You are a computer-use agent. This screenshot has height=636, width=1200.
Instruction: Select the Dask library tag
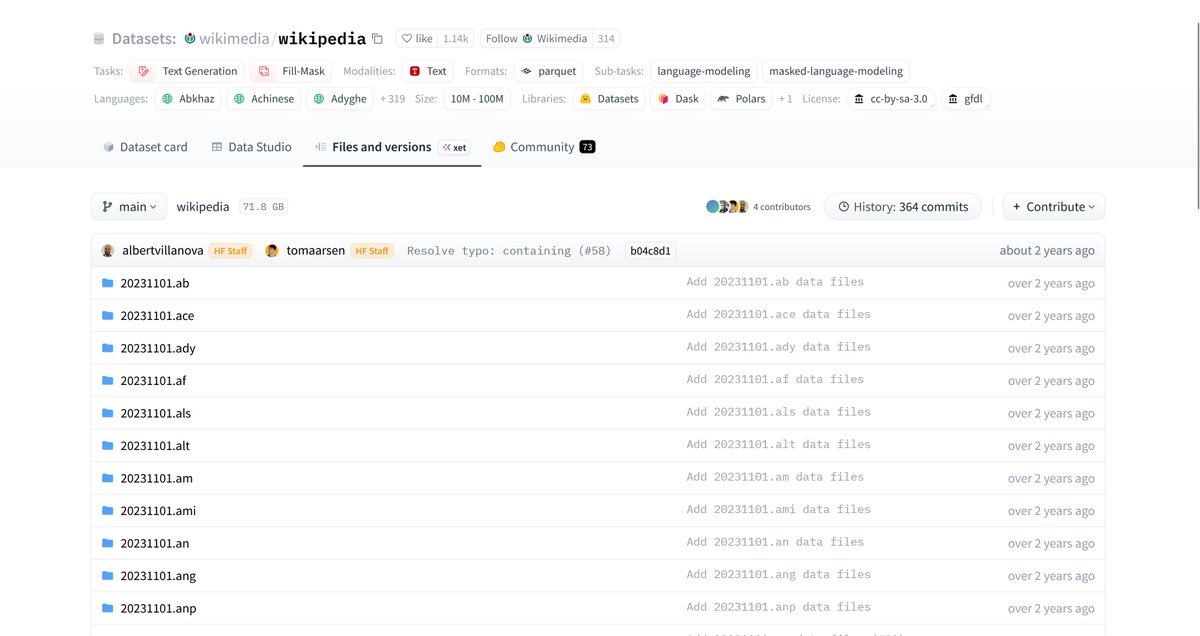pos(677,99)
